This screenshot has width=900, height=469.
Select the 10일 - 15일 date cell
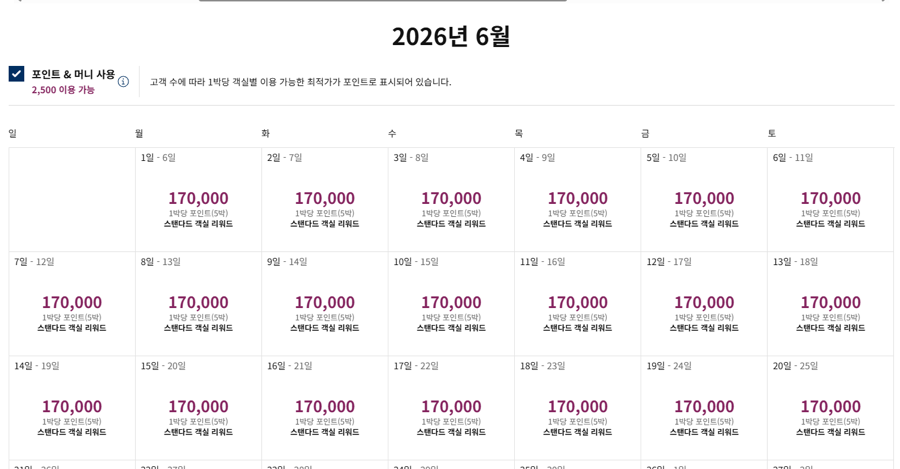(x=451, y=304)
